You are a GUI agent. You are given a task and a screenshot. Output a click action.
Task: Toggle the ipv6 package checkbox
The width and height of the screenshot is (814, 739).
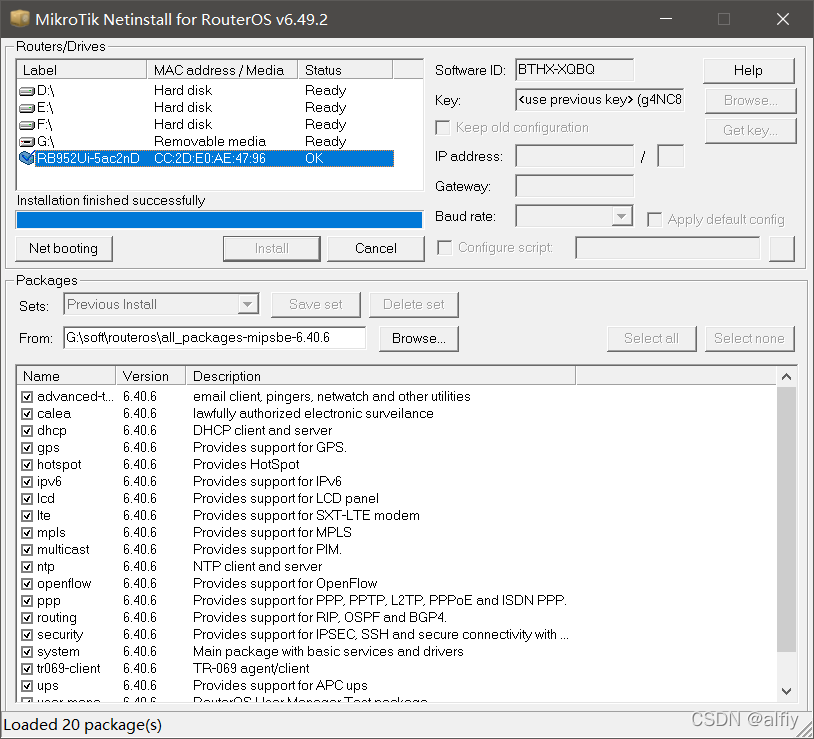pyautogui.click(x=27, y=482)
